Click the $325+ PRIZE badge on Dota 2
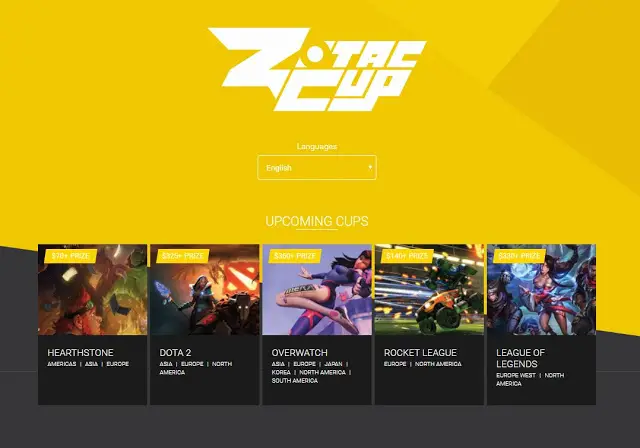Screen dimensions: 640x448 (182, 256)
